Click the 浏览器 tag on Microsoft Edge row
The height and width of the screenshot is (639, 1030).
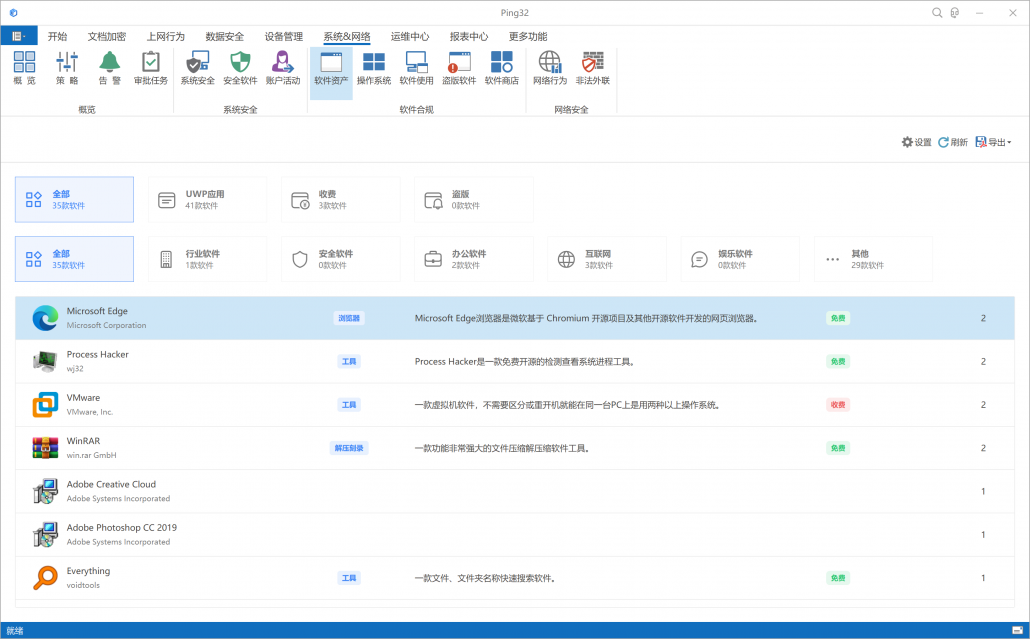pyautogui.click(x=349, y=318)
